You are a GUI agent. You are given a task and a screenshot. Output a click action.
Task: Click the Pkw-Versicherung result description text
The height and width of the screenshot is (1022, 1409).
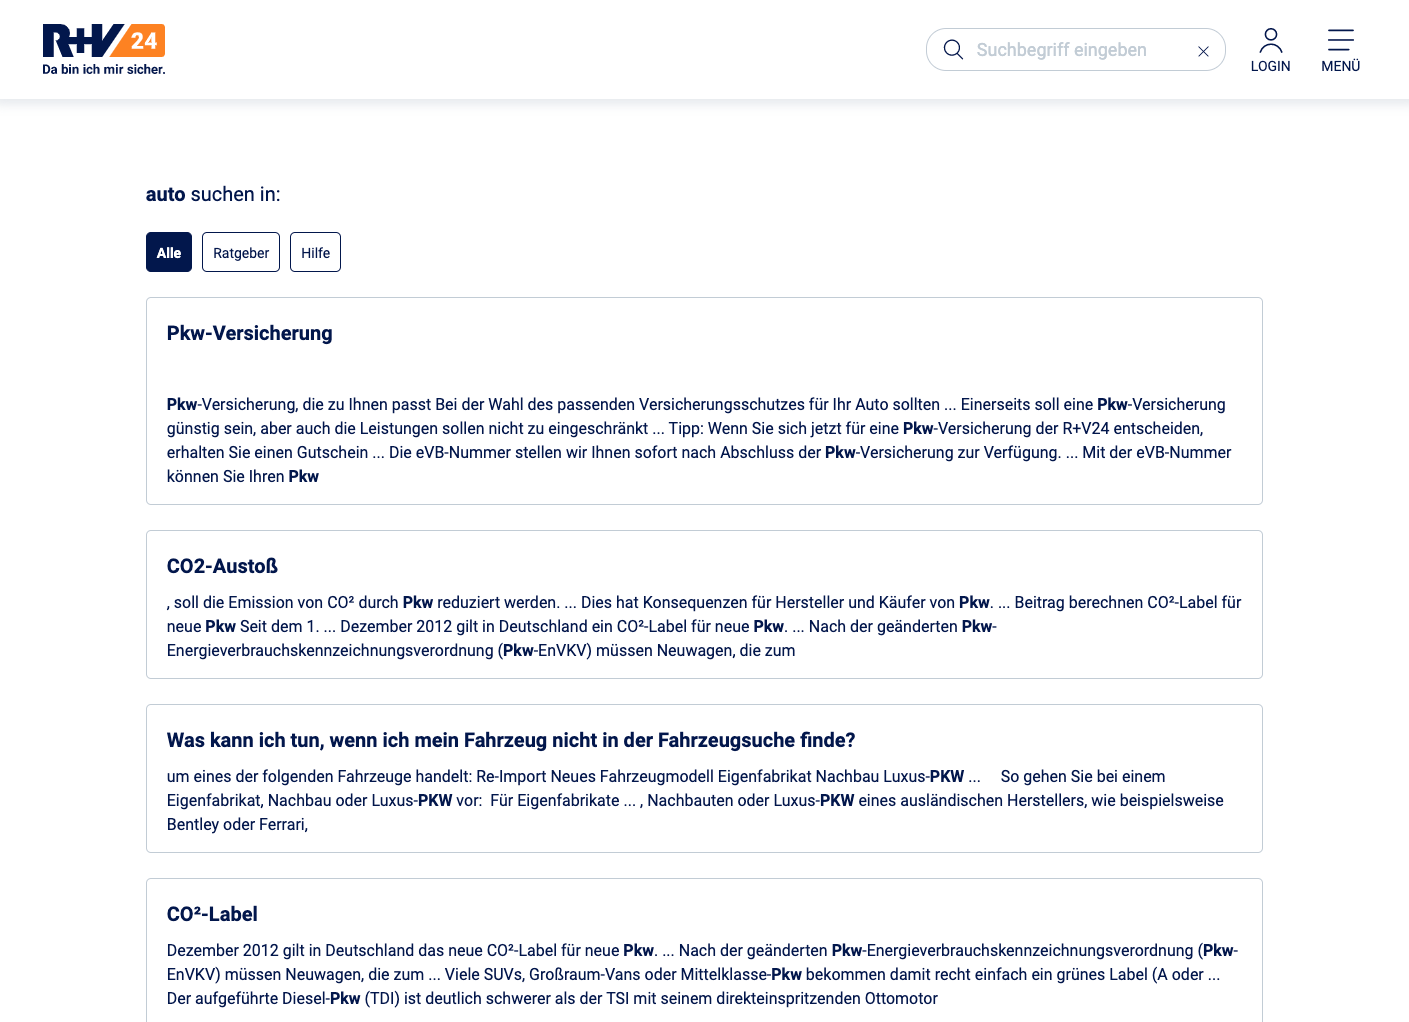(700, 440)
